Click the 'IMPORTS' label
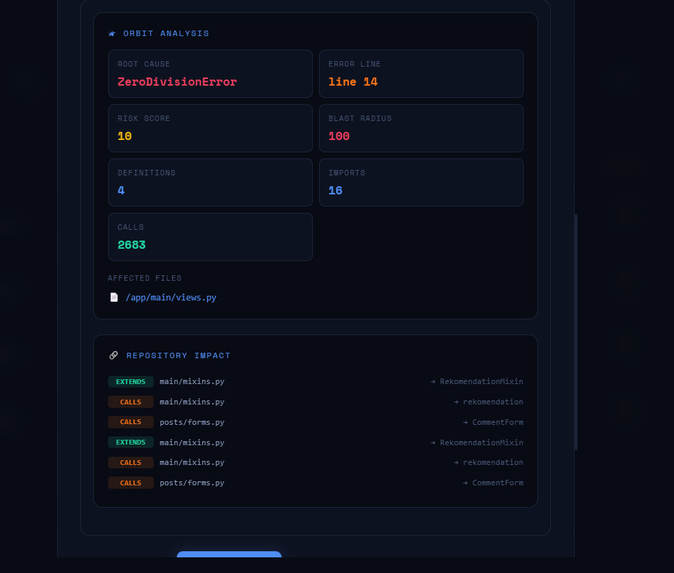 (347, 173)
